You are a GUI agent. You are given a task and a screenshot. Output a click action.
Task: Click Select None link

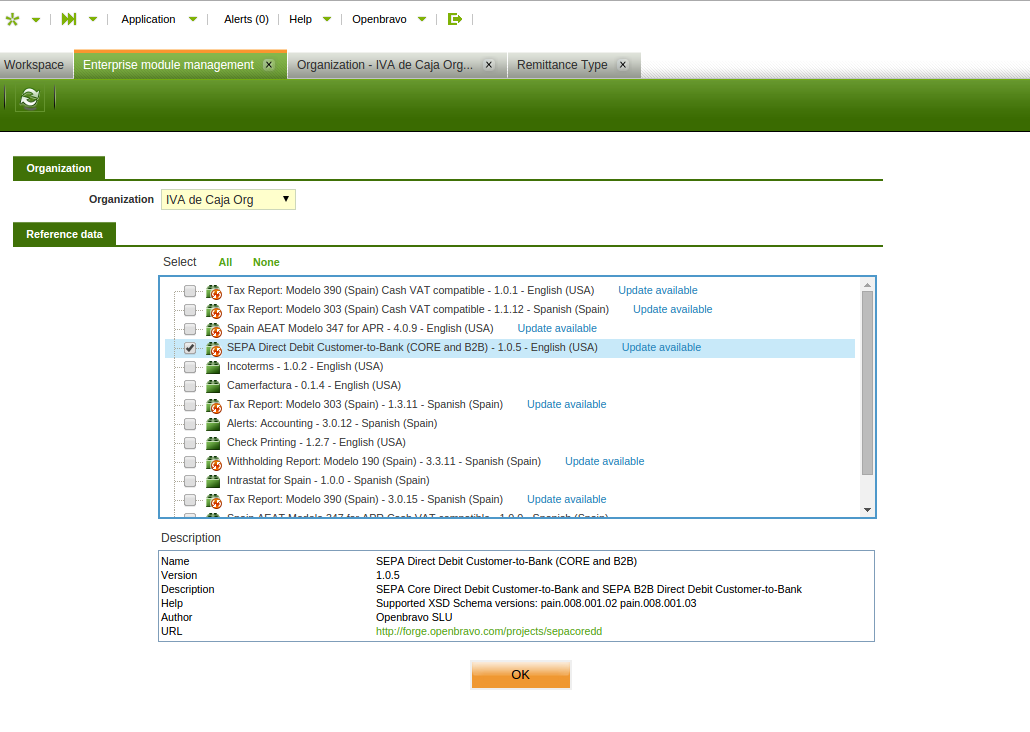(266, 262)
